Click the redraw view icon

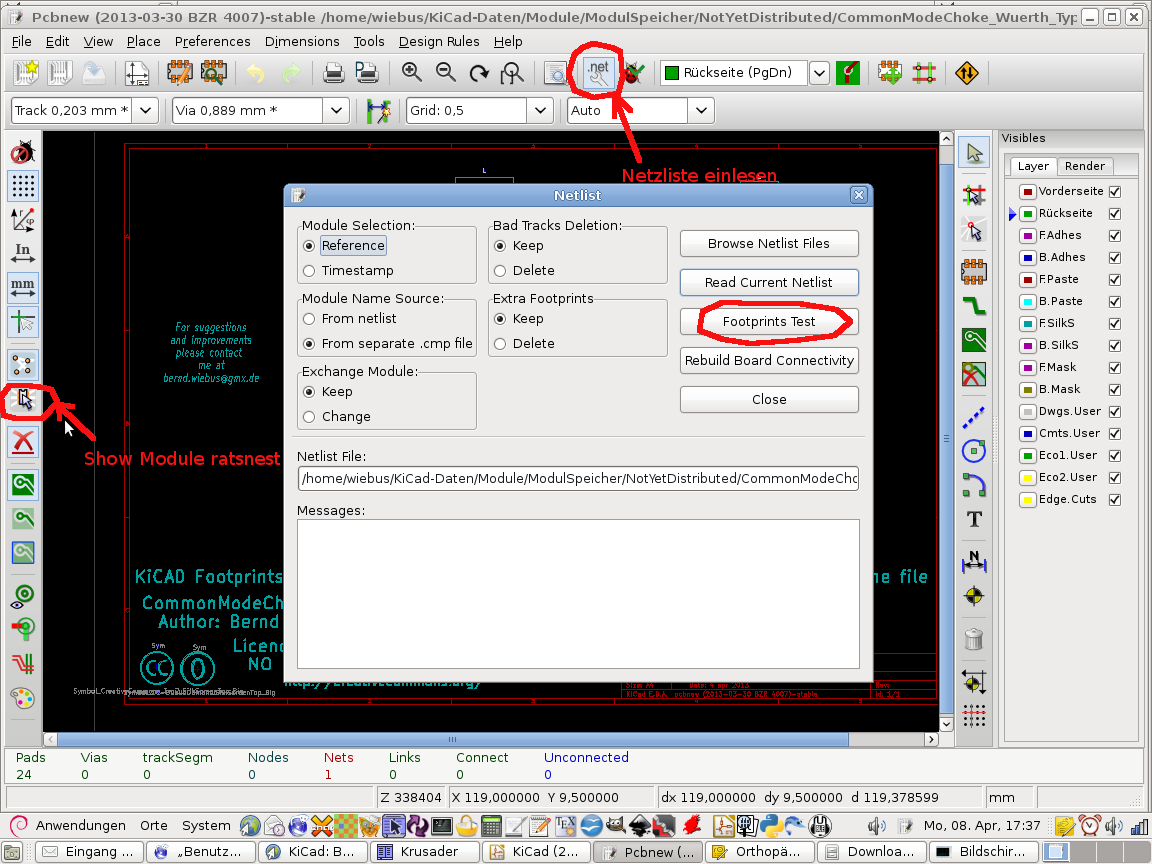[479, 73]
